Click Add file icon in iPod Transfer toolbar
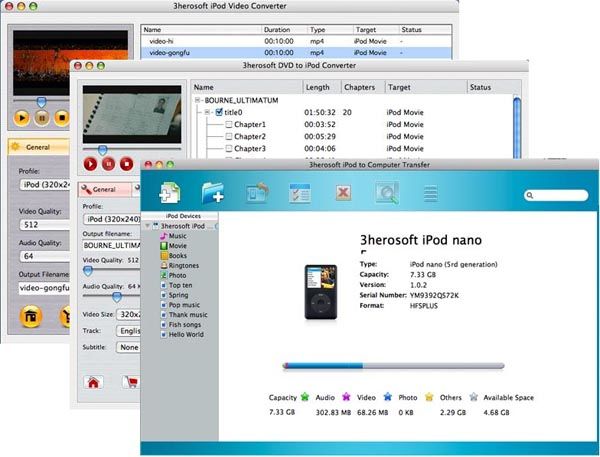The image size is (600, 457). click(x=170, y=192)
